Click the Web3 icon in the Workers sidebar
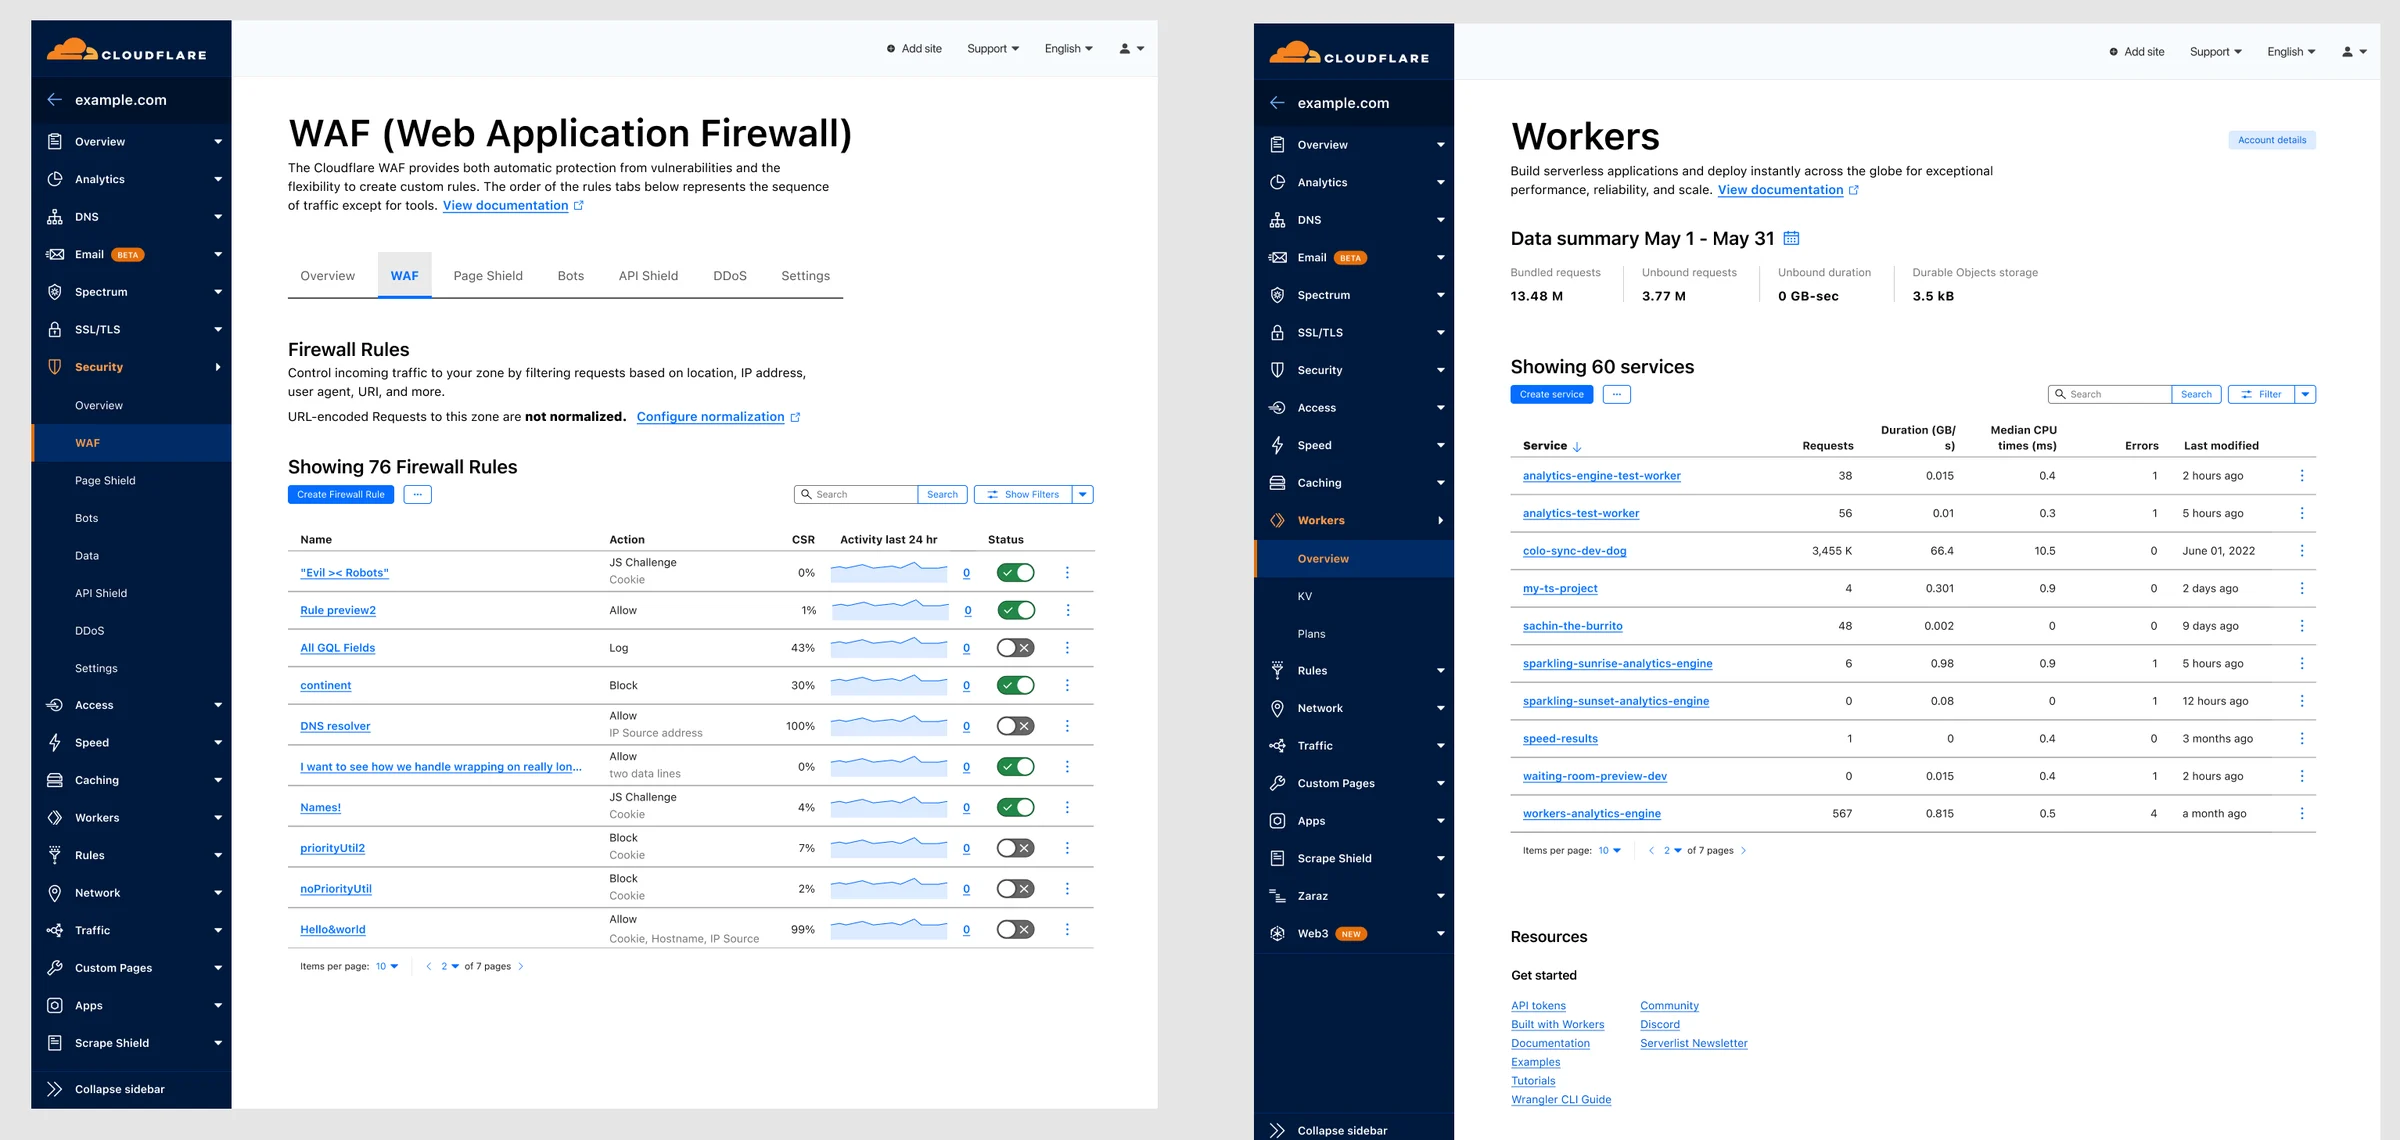The height and width of the screenshot is (1140, 2400). click(1277, 933)
